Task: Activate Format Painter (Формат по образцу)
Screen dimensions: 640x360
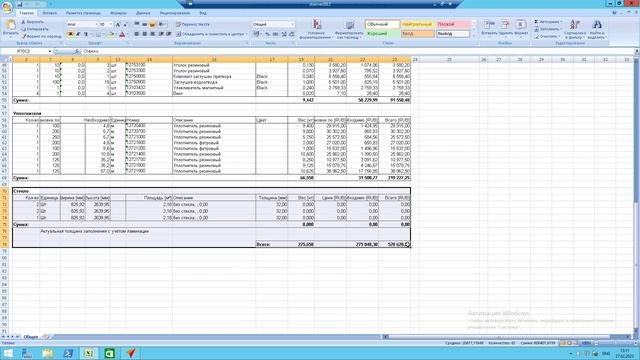Action: tap(42, 36)
